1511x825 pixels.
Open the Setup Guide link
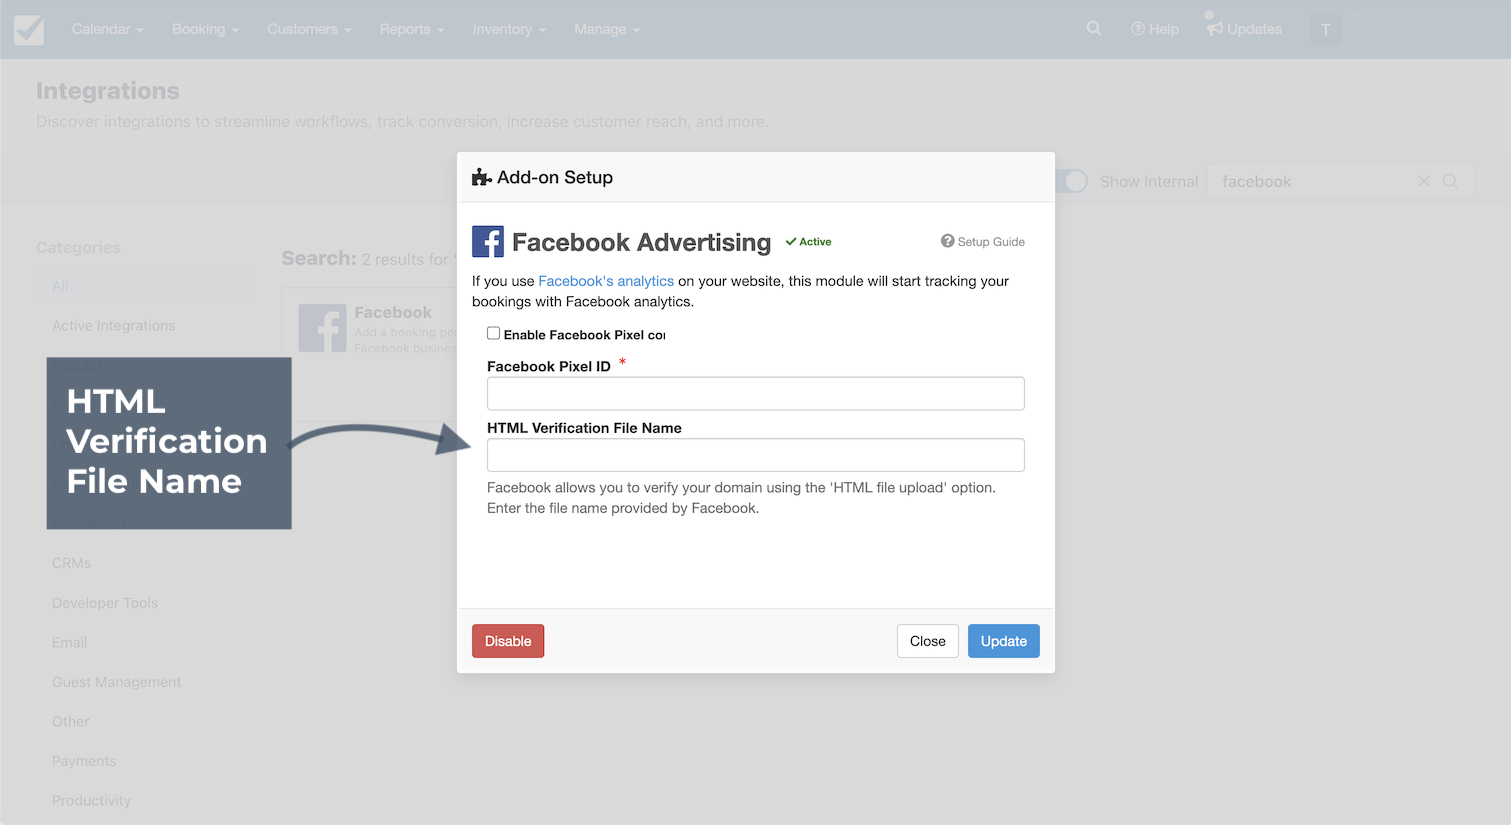[x=983, y=241]
